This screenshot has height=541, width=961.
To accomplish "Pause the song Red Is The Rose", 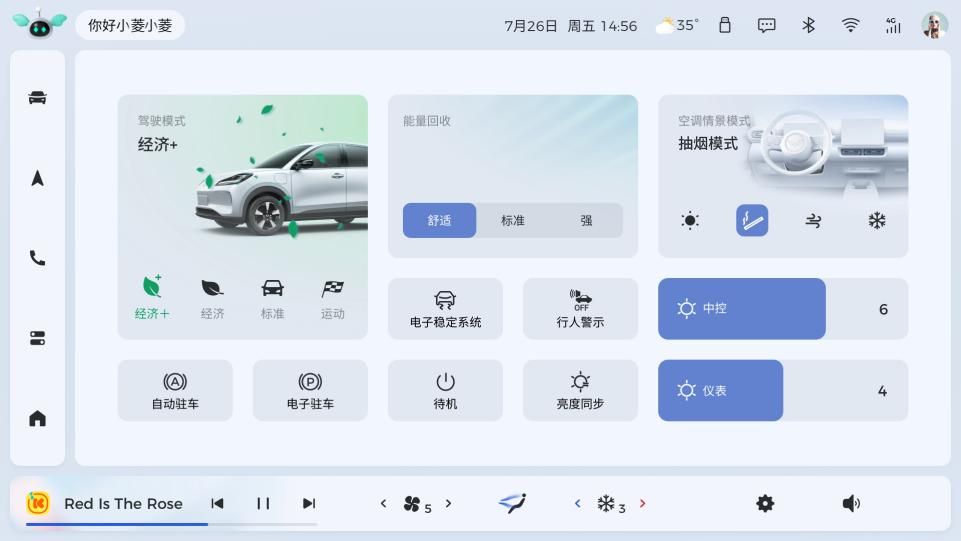I will click(263, 504).
